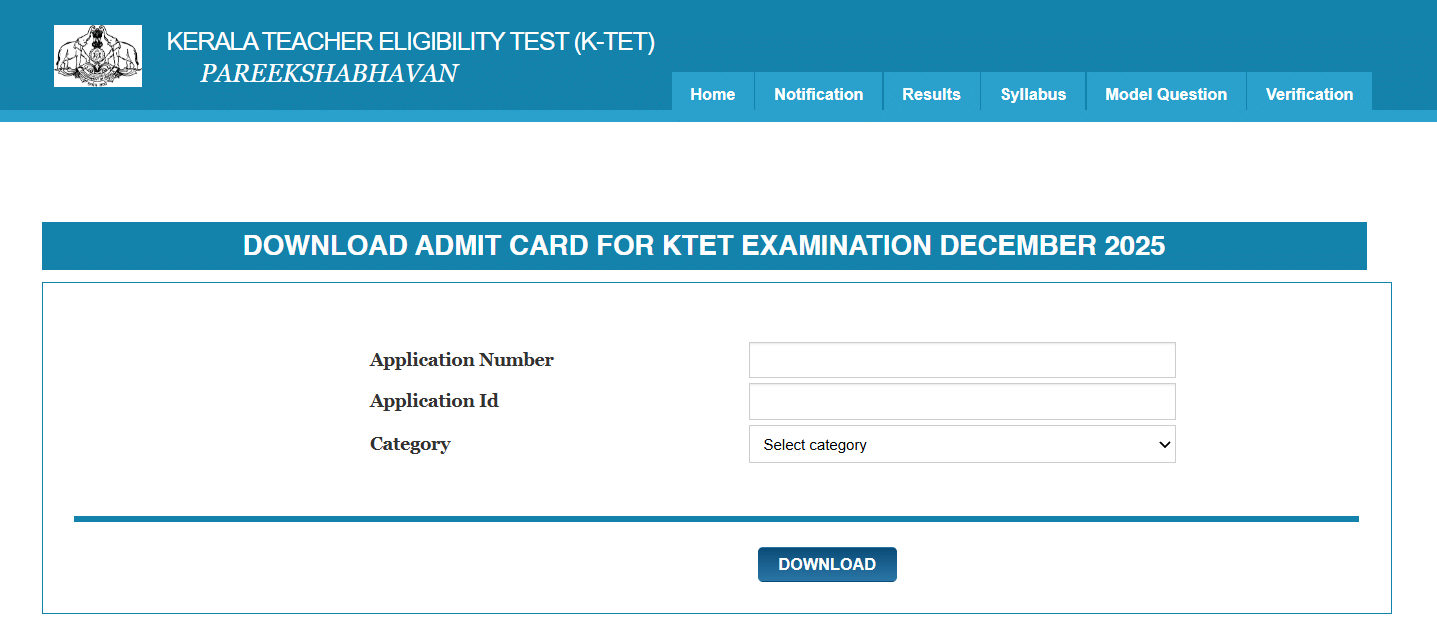Viewport: 1437px width, 625px height.
Task: Click the Application Id label
Action: coord(434,400)
